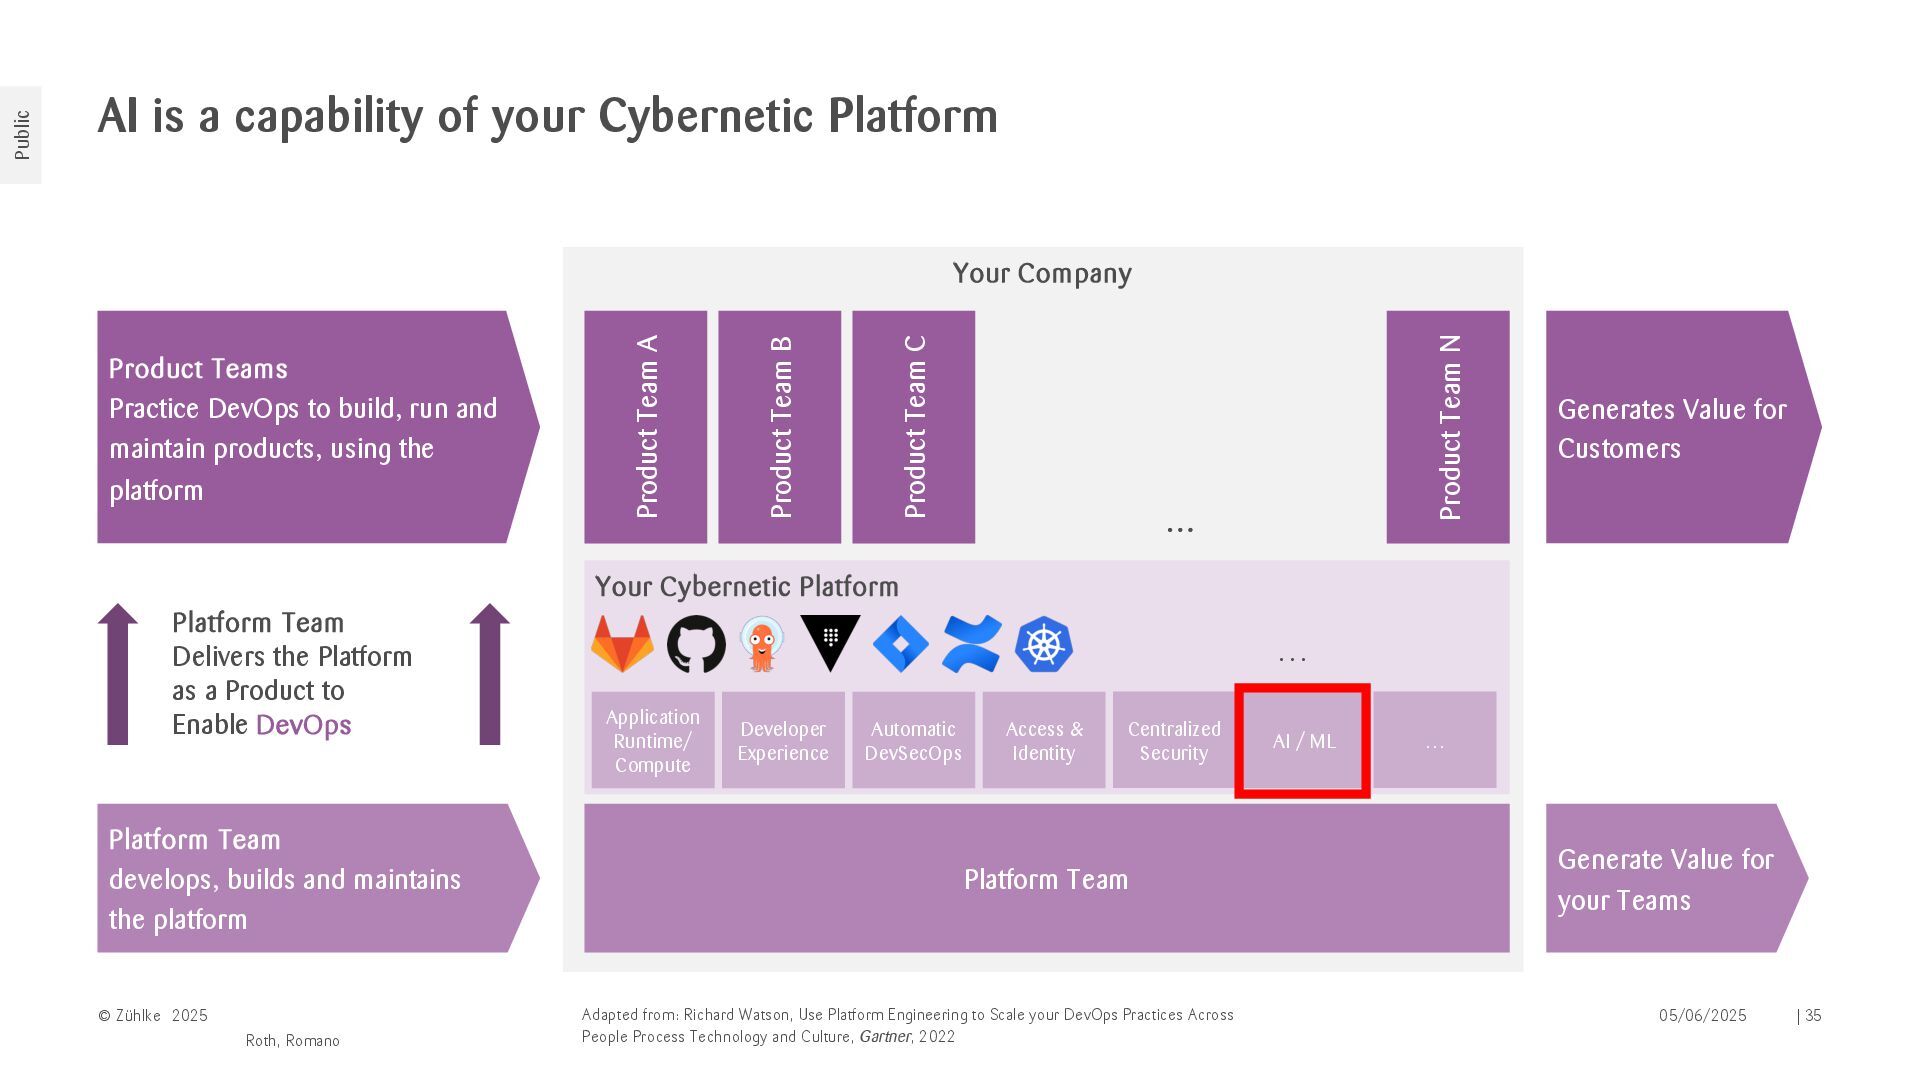The image size is (1920, 1080).
Task: Click the Confluence logo icon
Action: (971, 644)
